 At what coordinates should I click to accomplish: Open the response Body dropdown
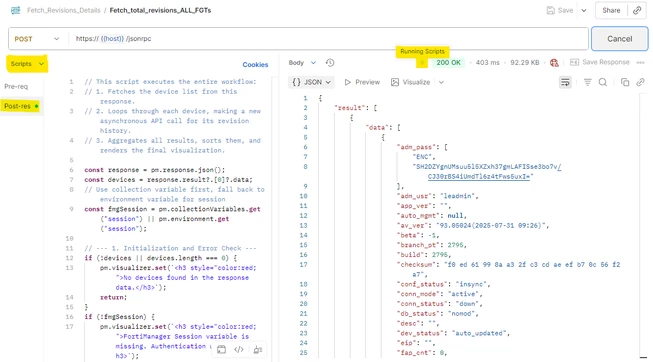coord(302,62)
